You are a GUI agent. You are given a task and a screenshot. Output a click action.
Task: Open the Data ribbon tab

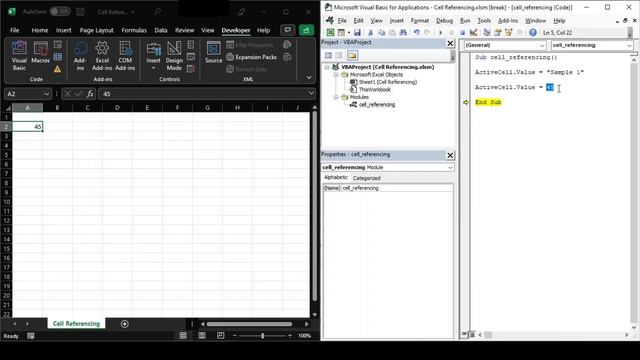(161, 30)
